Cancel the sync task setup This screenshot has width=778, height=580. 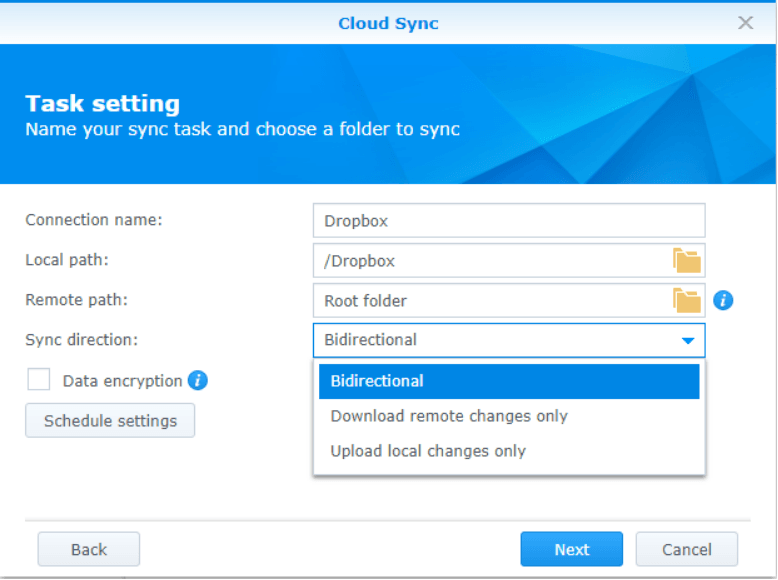click(687, 549)
